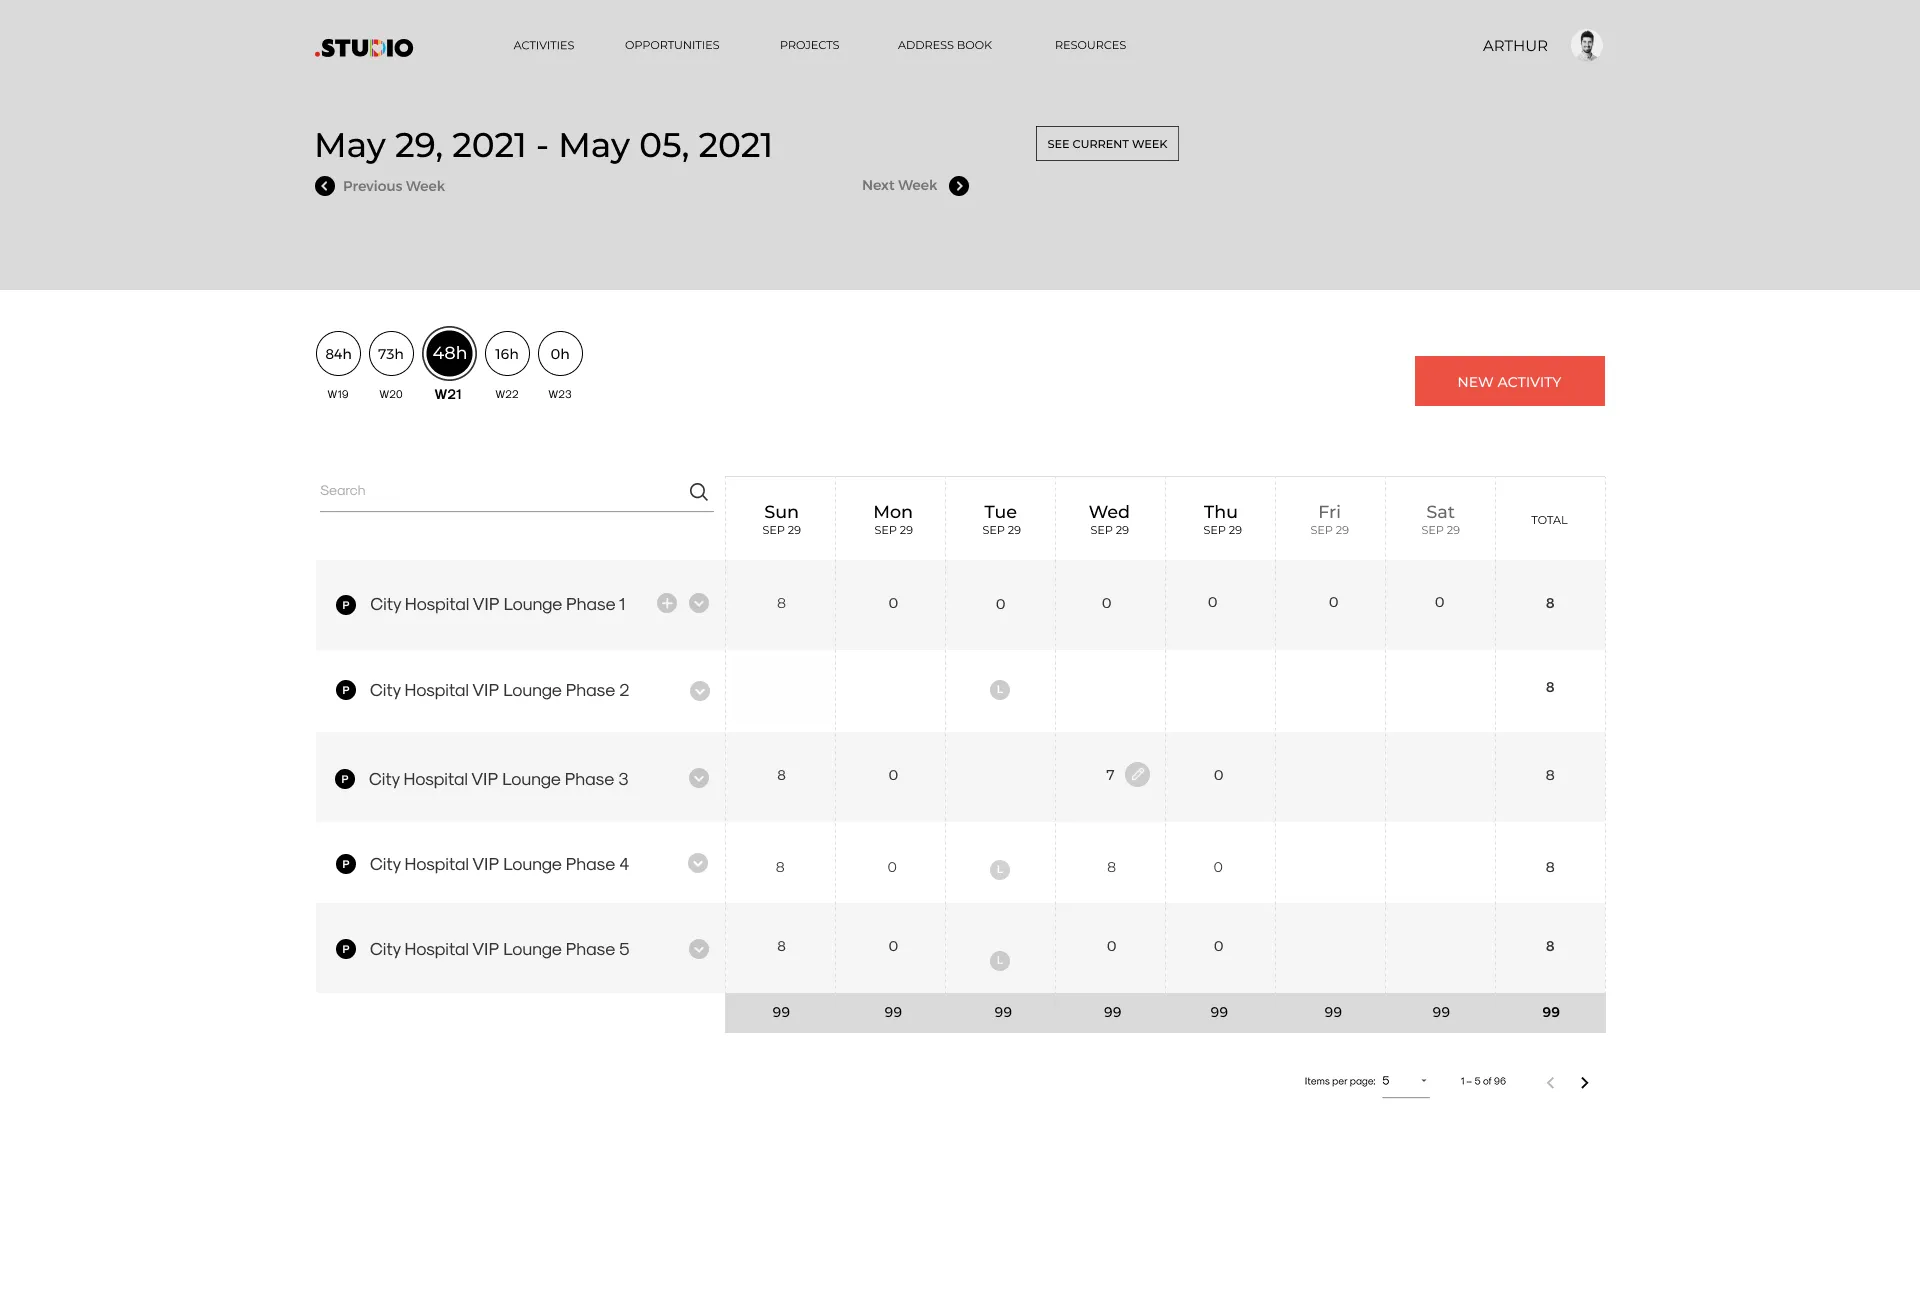The image size is (1920, 1309).
Task: Click the plus icon on City Hospital VIP Lounge Phase 1
Action: (666, 603)
